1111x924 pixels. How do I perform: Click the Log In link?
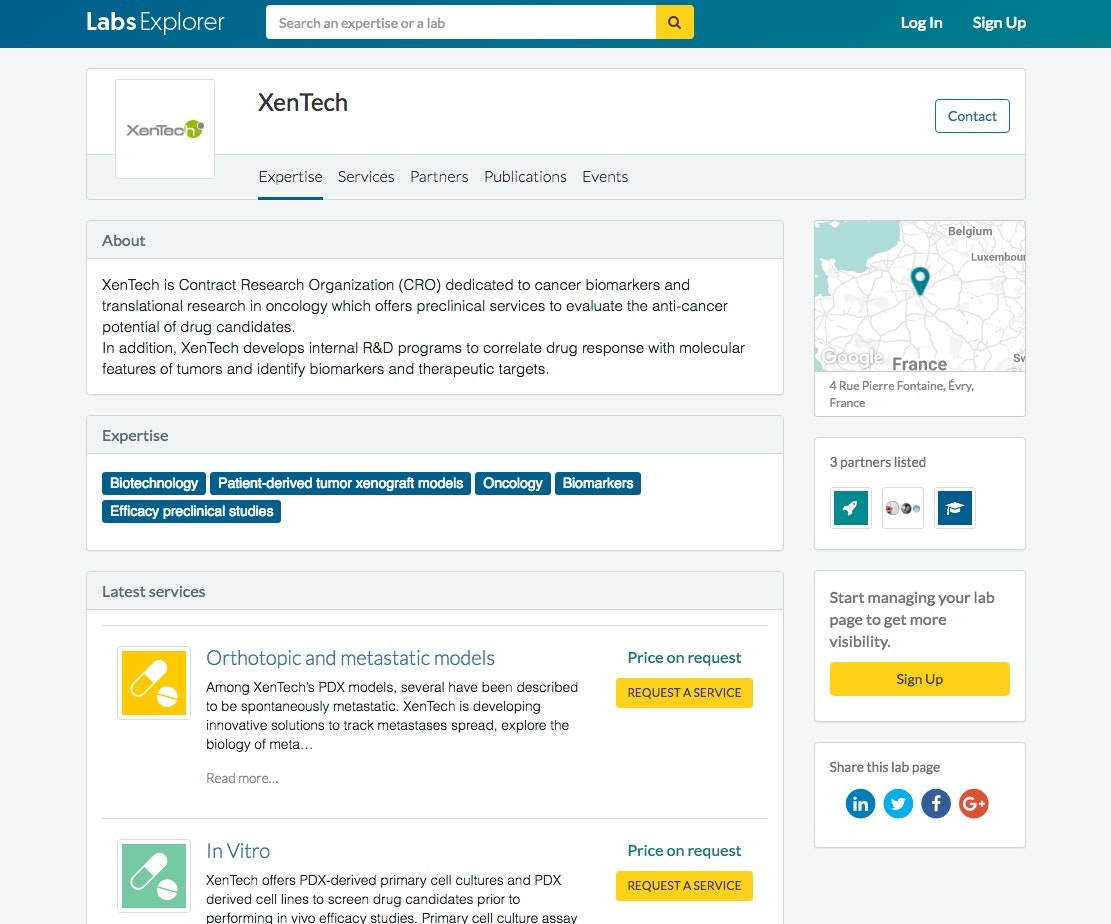point(921,23)
